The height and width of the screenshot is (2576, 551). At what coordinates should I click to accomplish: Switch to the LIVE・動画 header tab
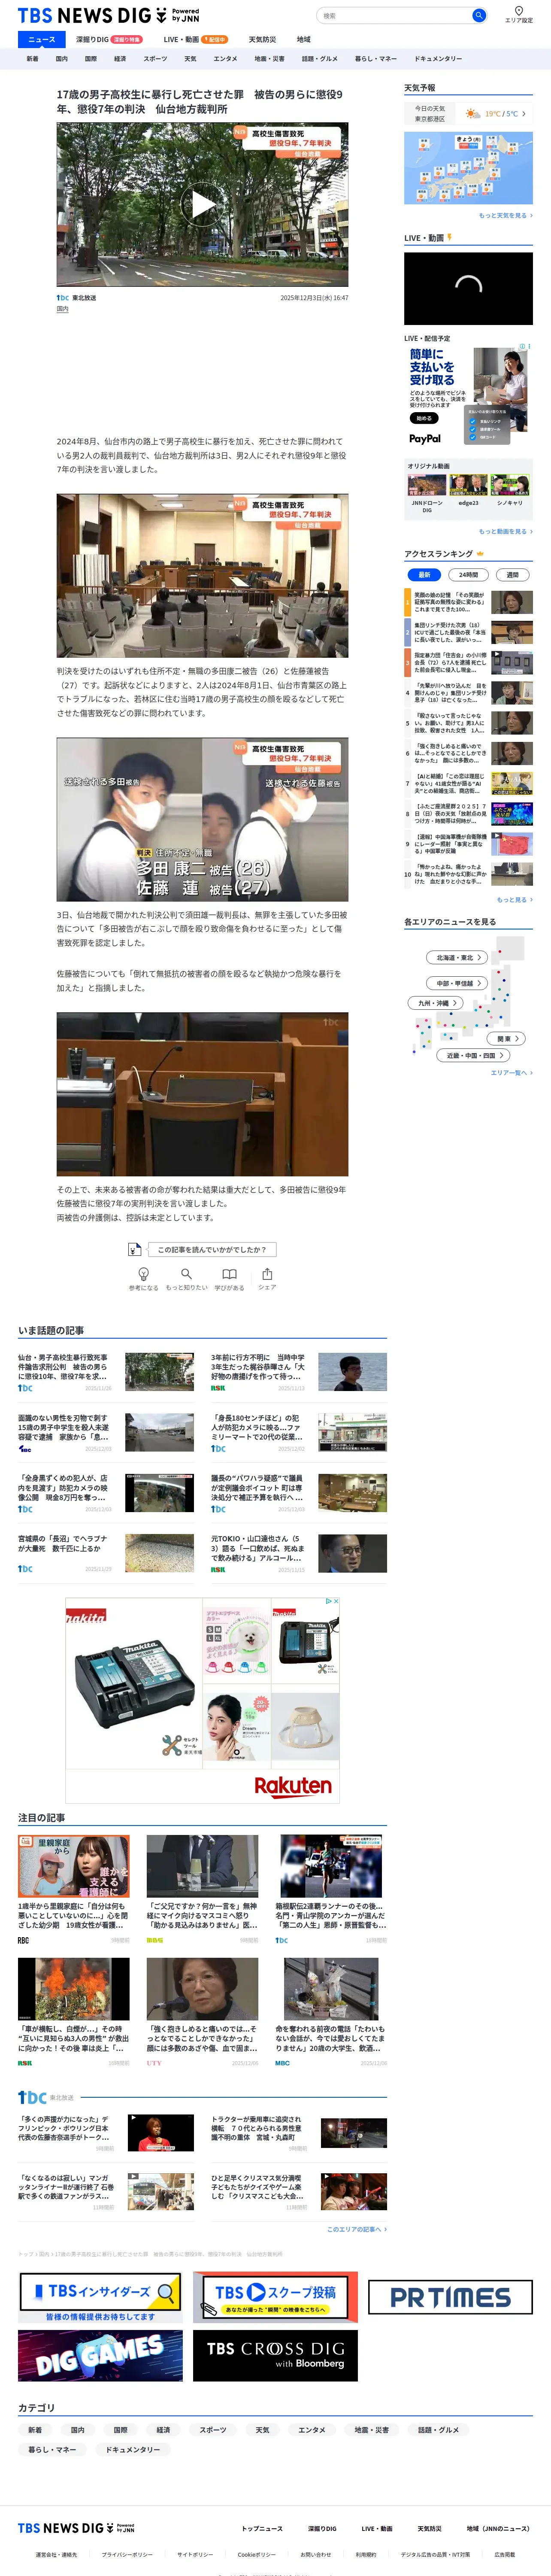(196, 39)
